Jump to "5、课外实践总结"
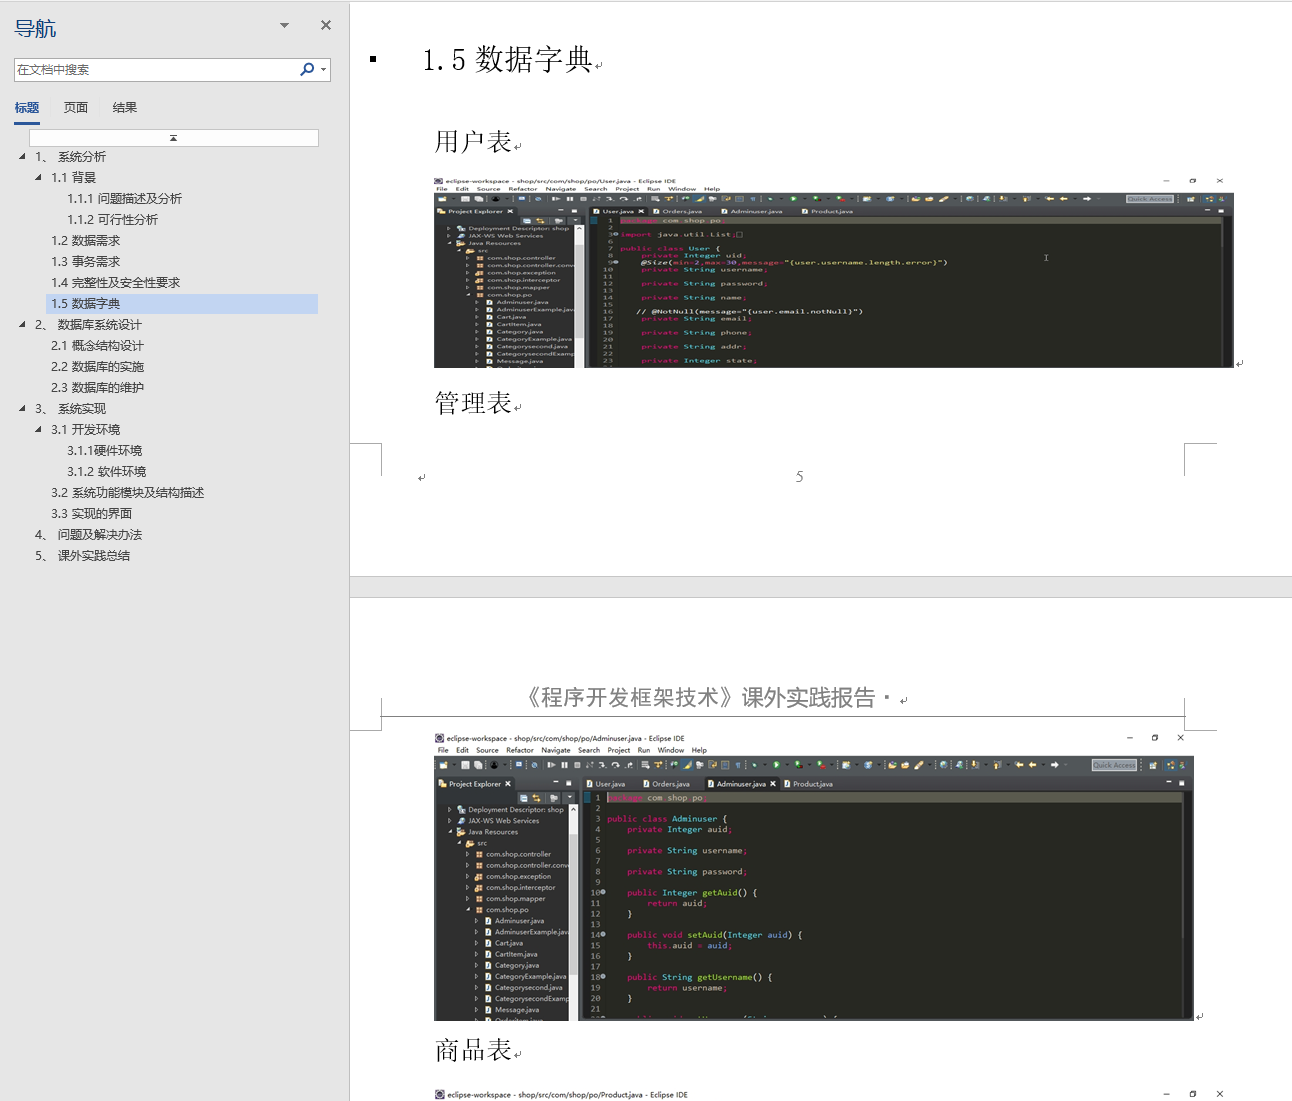The width and height of the screenshot is (1292, 1101). click(82, 555)
